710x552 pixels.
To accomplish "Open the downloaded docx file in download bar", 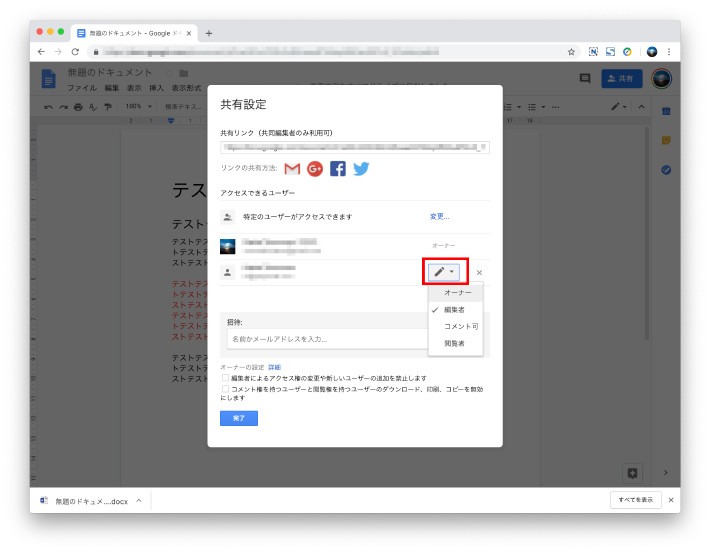I will click(x=85, y=501).
